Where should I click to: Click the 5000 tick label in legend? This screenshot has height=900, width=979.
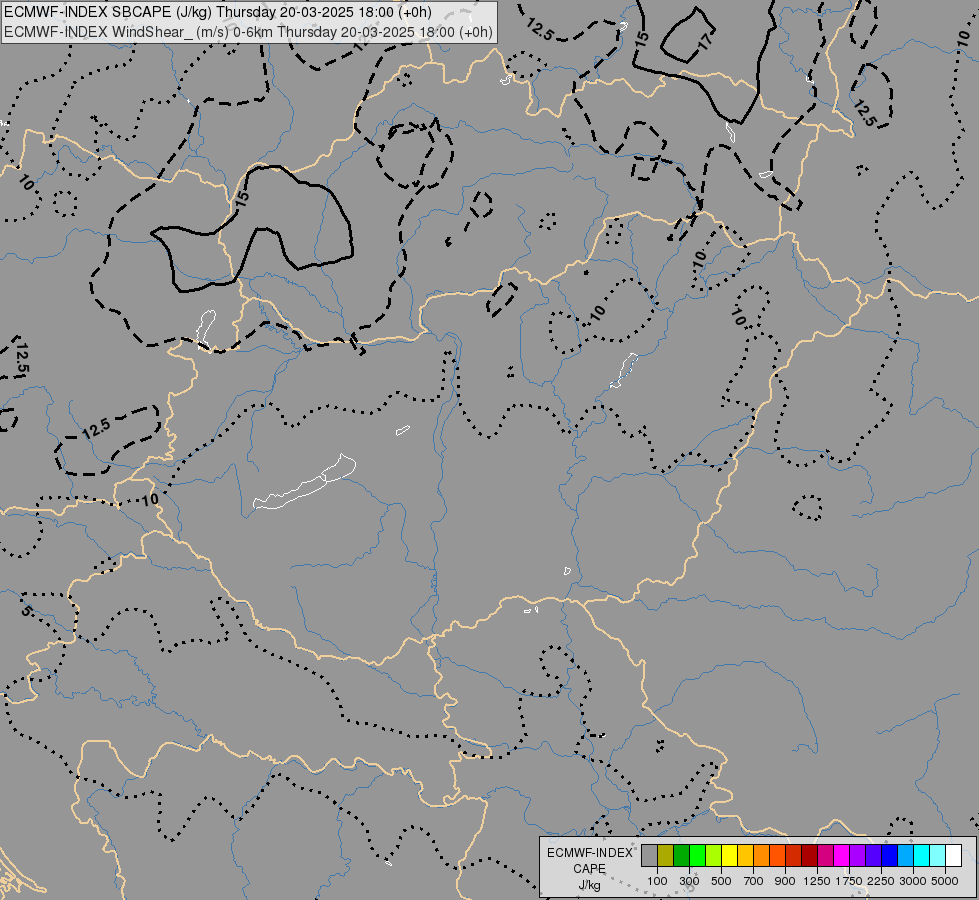tap(945, 881)
